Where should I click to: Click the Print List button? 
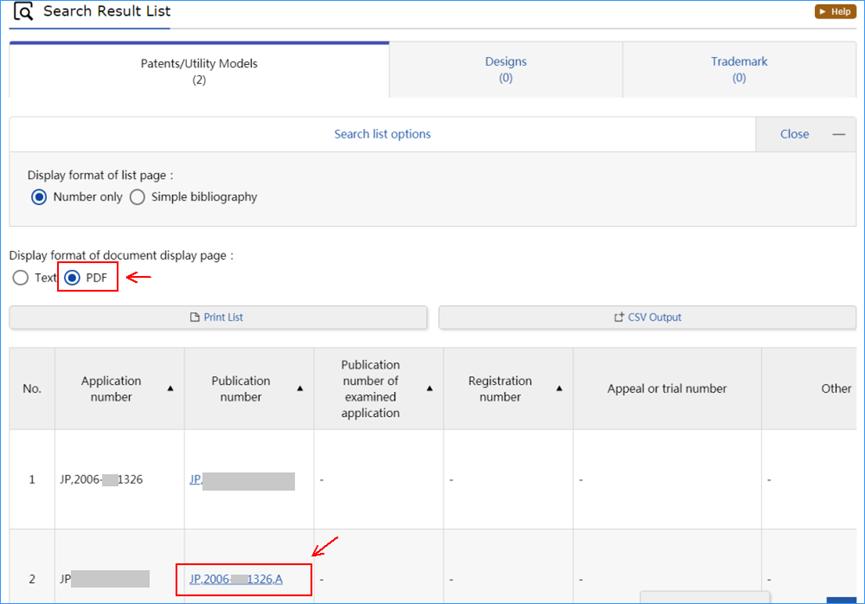pos(218,317)
